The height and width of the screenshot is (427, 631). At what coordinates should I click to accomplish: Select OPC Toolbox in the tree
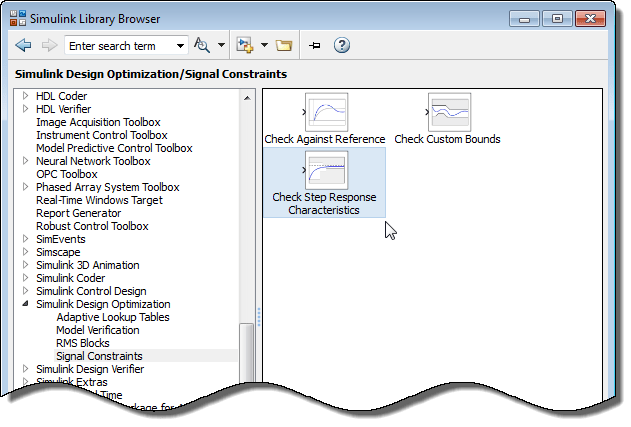(x=67, y=174)
